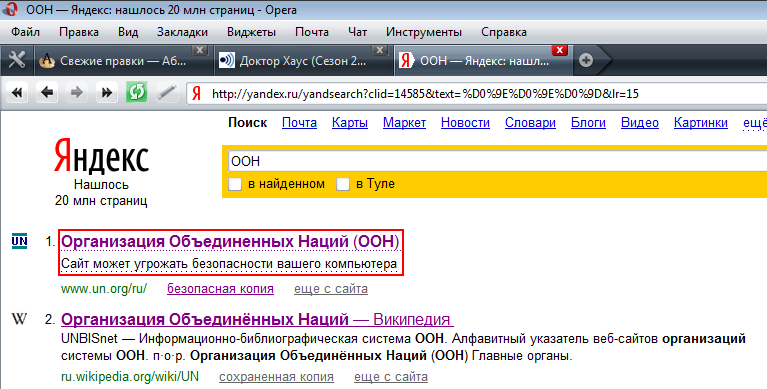The height and width of the screenshot is (389, 767).
Task: Switch to the Доктор Хаус tab
Action: [x=302, y=61]
